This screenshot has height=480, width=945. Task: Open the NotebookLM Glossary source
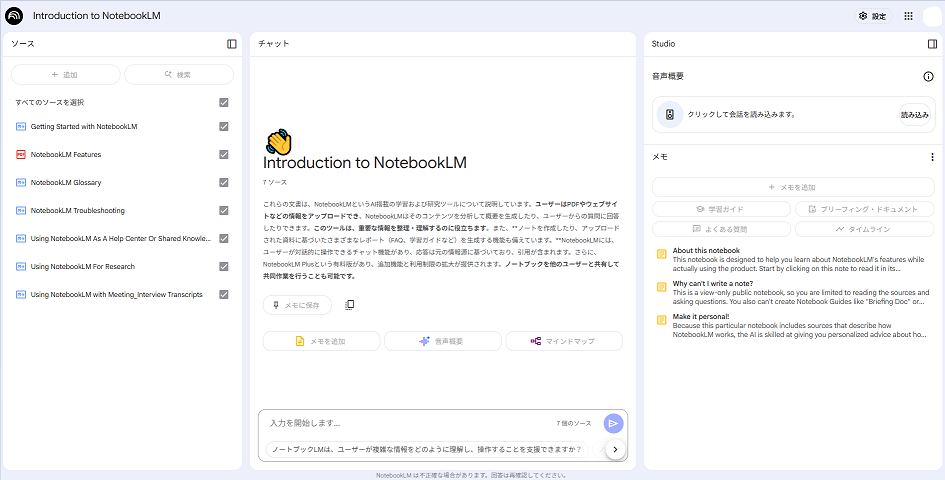(66, 182)
